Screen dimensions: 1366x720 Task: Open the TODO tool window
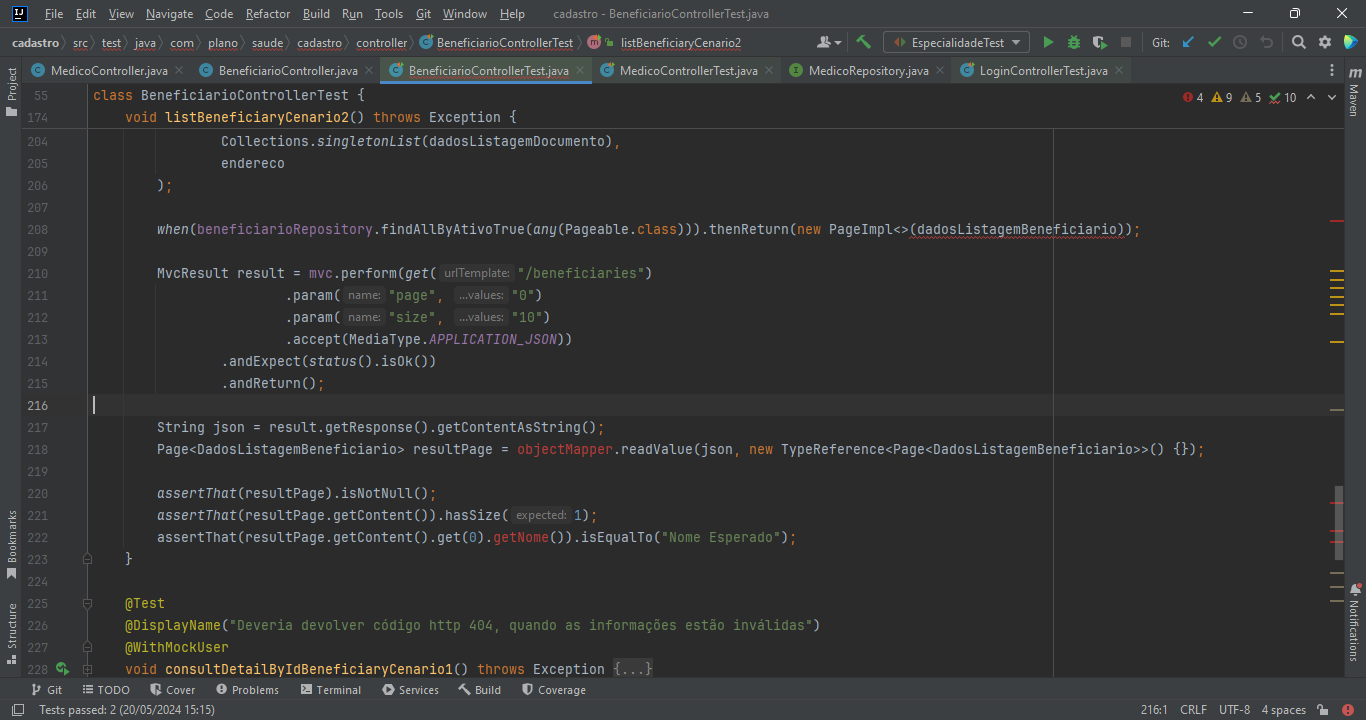point(106,690)
